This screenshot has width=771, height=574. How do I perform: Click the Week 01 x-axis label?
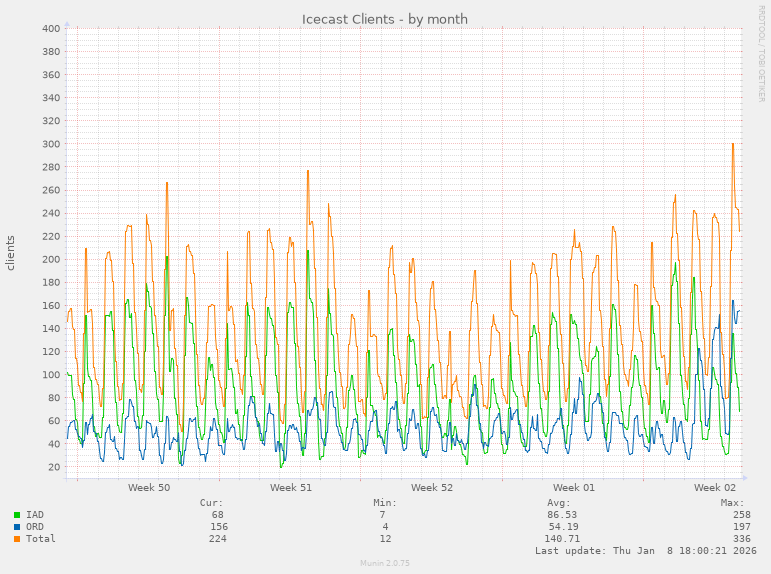(574, 488)
